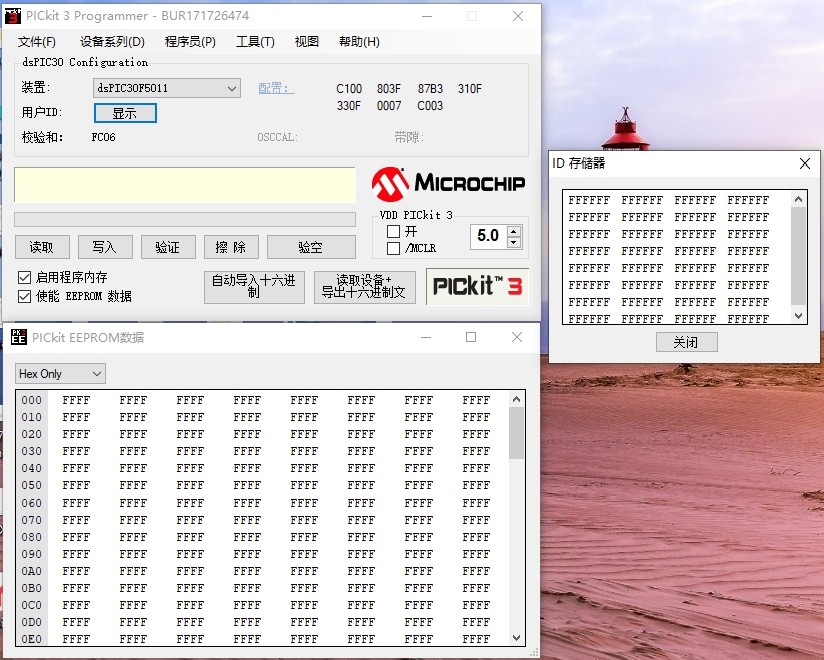Increase VDD voltage with the up arrow
Viewport: 824px width, 660px height.
click(514, 231)
